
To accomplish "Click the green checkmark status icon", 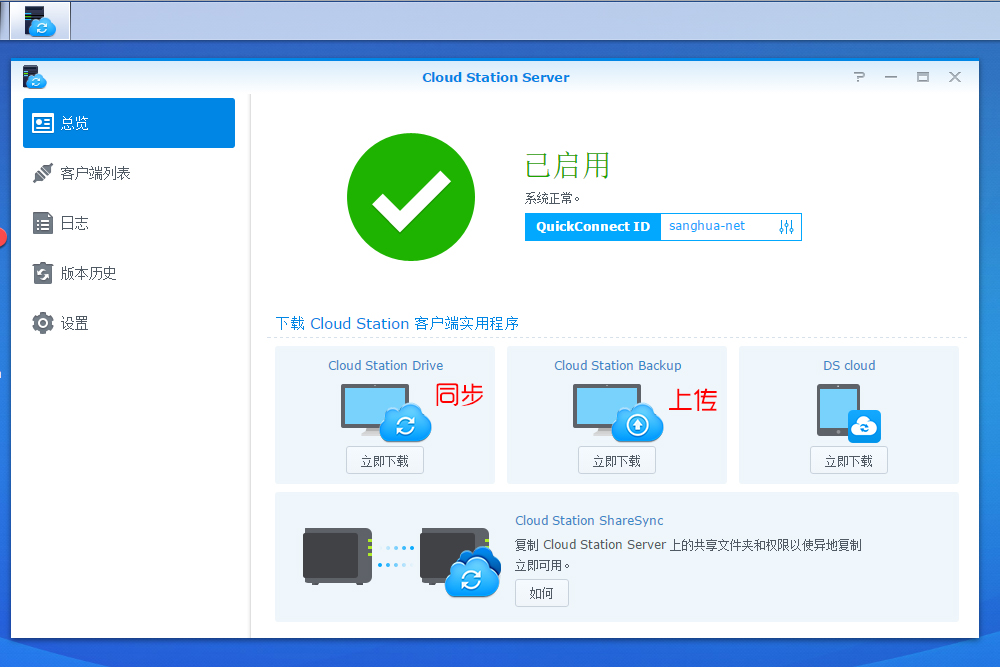I will coord(410,197).
